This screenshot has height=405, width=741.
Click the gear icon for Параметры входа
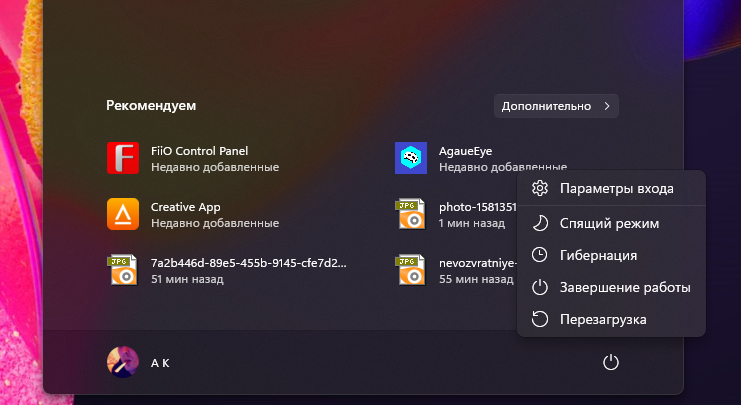[x=540, y=188]
